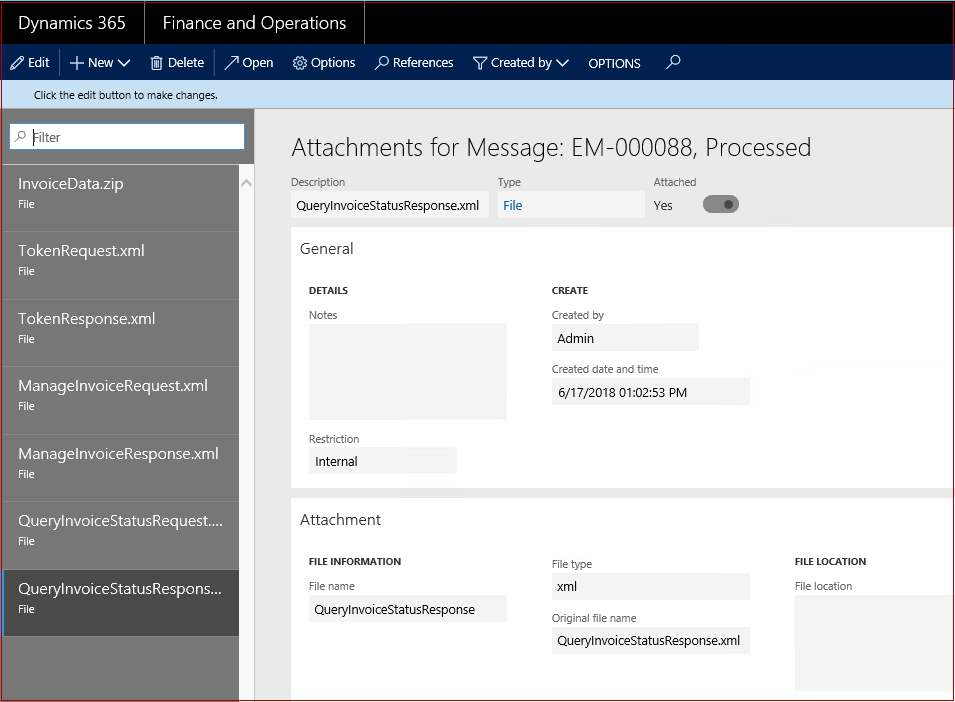Expand the New dropdown chevron
The width and height of the screenshot is (955, 702).
click(124, 63)
